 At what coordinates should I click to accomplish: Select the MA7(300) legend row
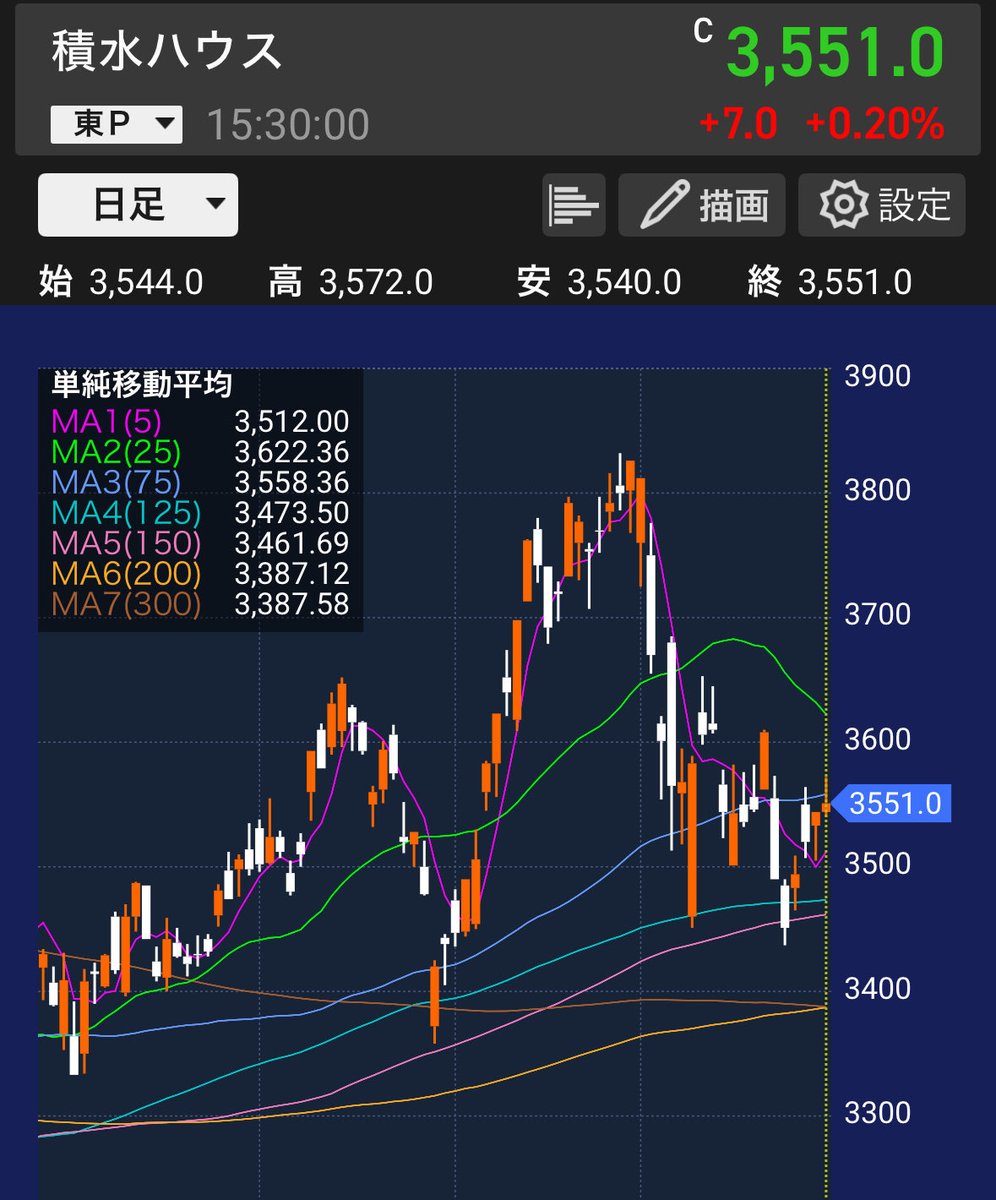199,604
